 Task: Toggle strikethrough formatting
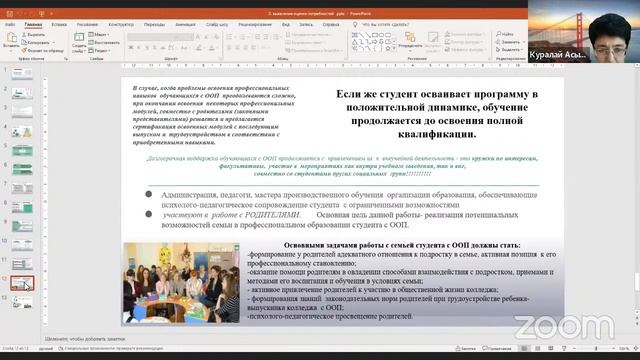[162, 48]
